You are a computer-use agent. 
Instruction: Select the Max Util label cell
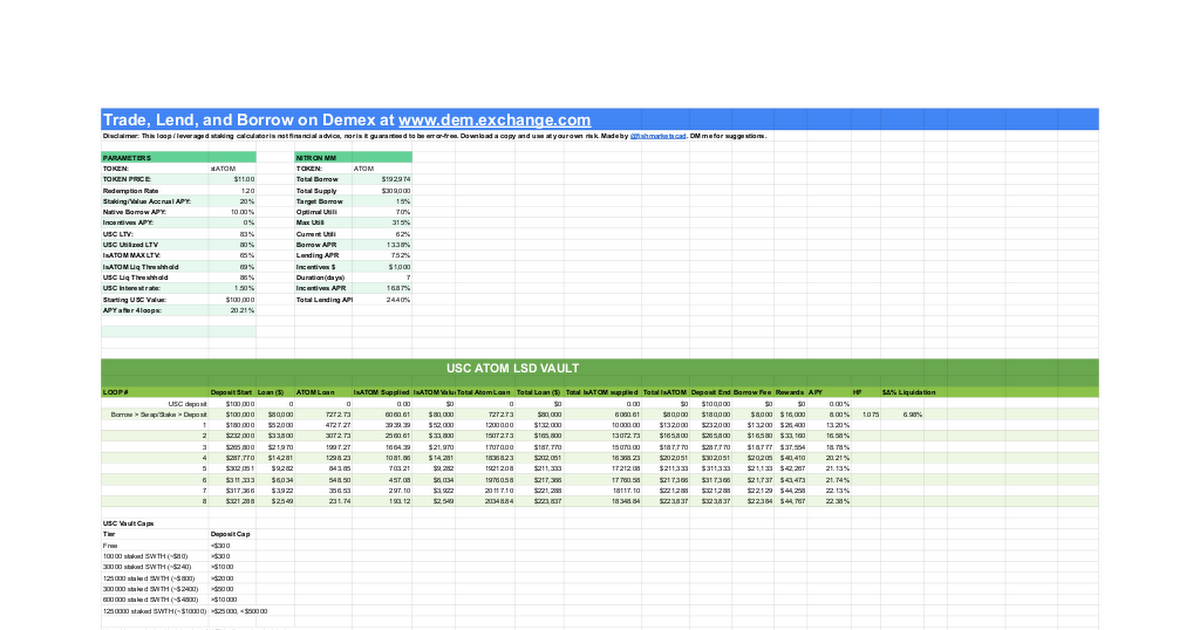(x=324, y=223)
